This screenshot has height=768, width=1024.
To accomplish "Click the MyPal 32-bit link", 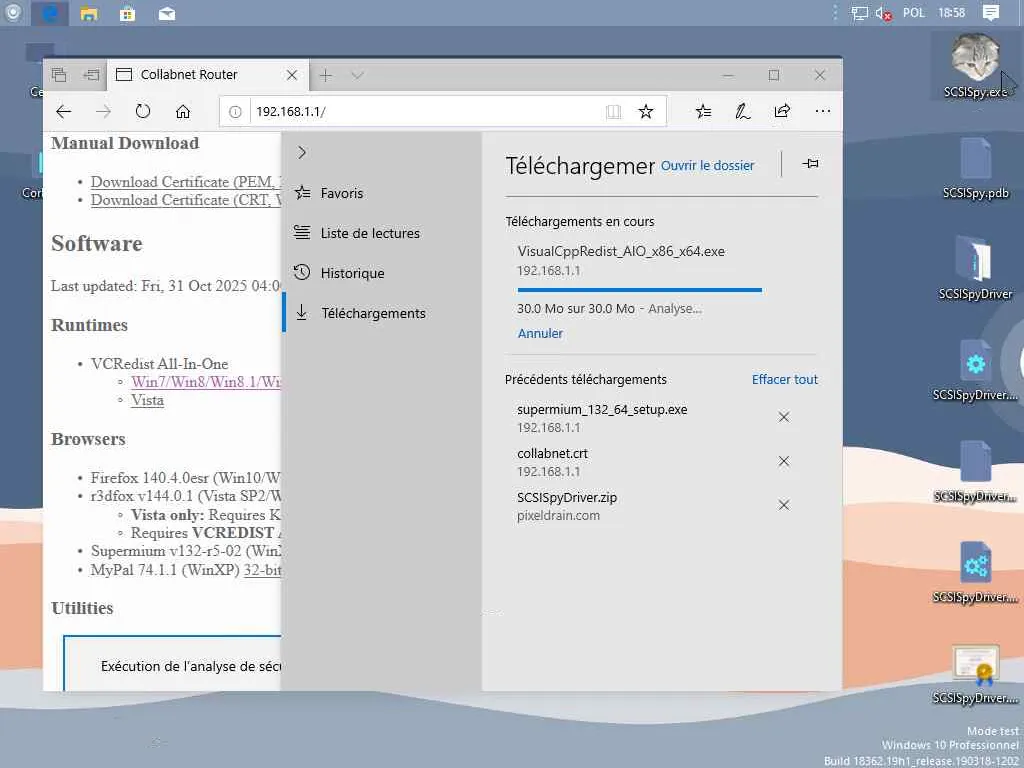I will coord(262,570).
